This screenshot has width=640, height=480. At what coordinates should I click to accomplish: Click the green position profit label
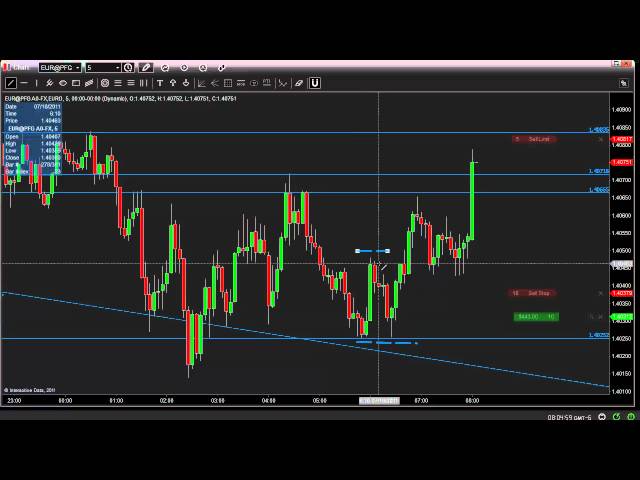536,317
